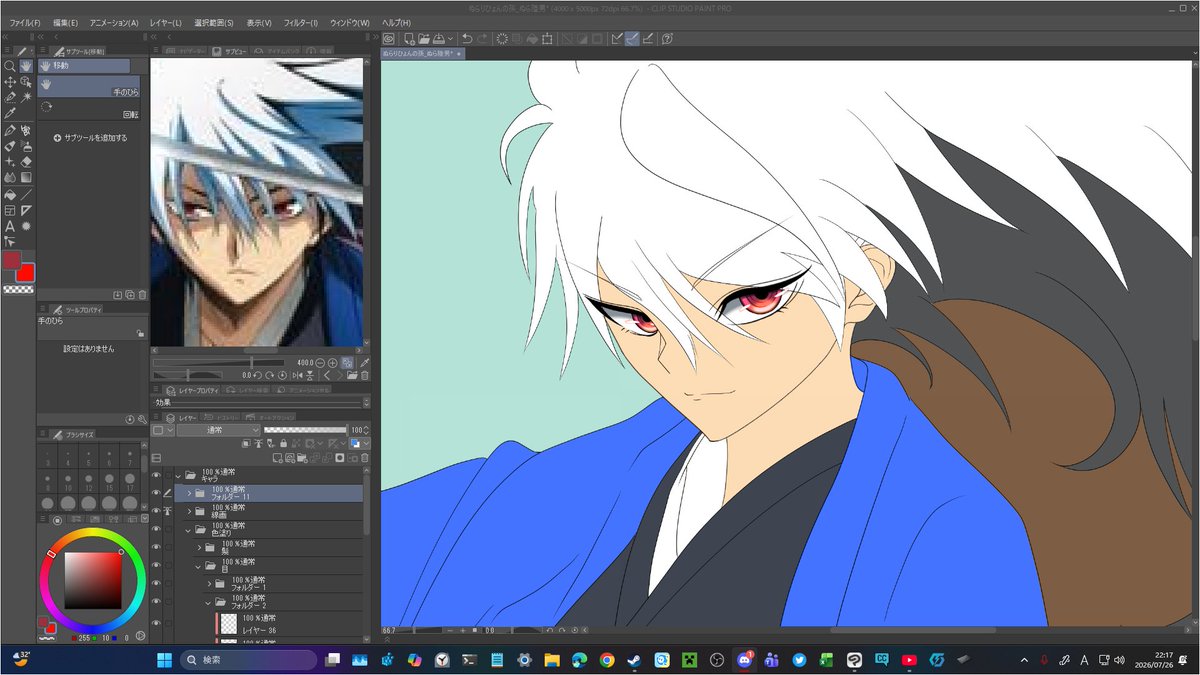Select the Zoom magnifier tool
Viewport: 1200px width, 675px height.
(10, 66)
